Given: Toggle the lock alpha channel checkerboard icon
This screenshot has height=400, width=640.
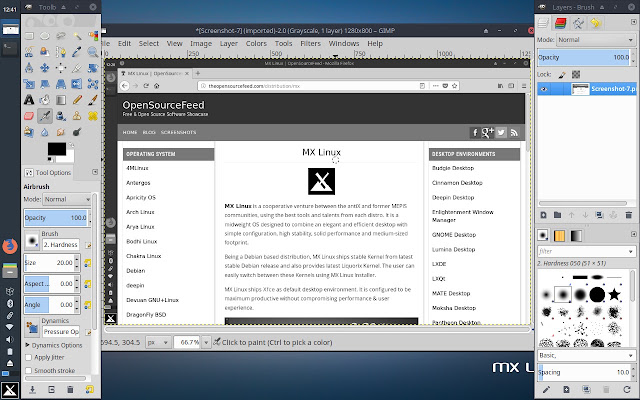Looking at the screenshot, I should click(576, 75).
